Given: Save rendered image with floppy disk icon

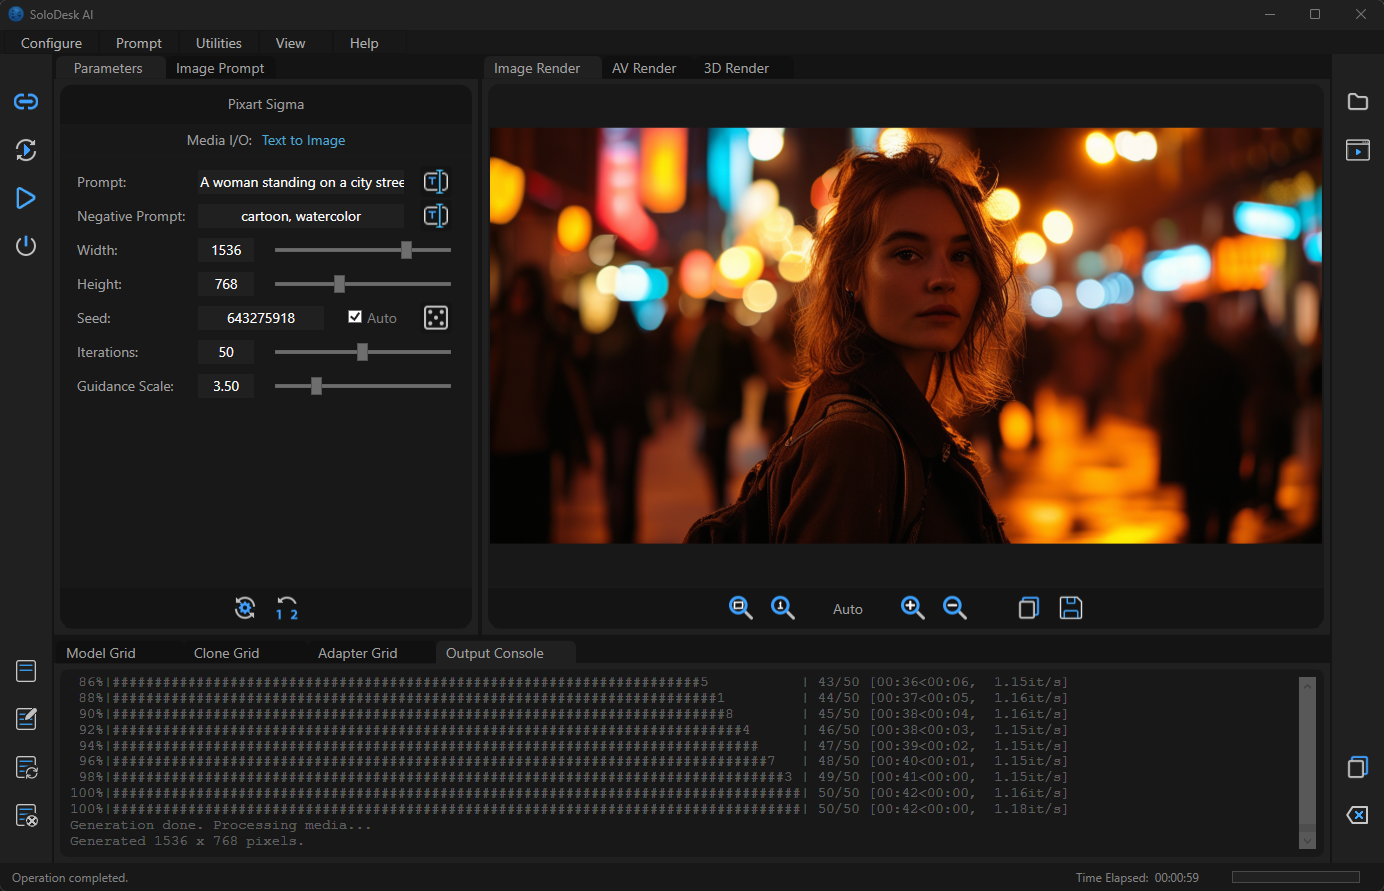Looking at the screenshot, I should point(1071,608).
